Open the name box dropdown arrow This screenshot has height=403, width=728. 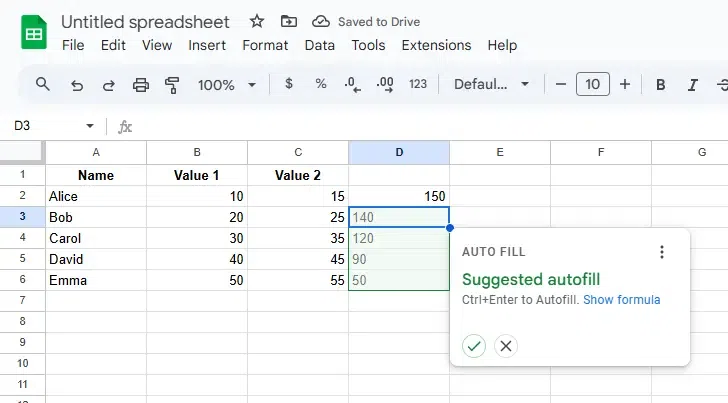(x=90, y=126)
